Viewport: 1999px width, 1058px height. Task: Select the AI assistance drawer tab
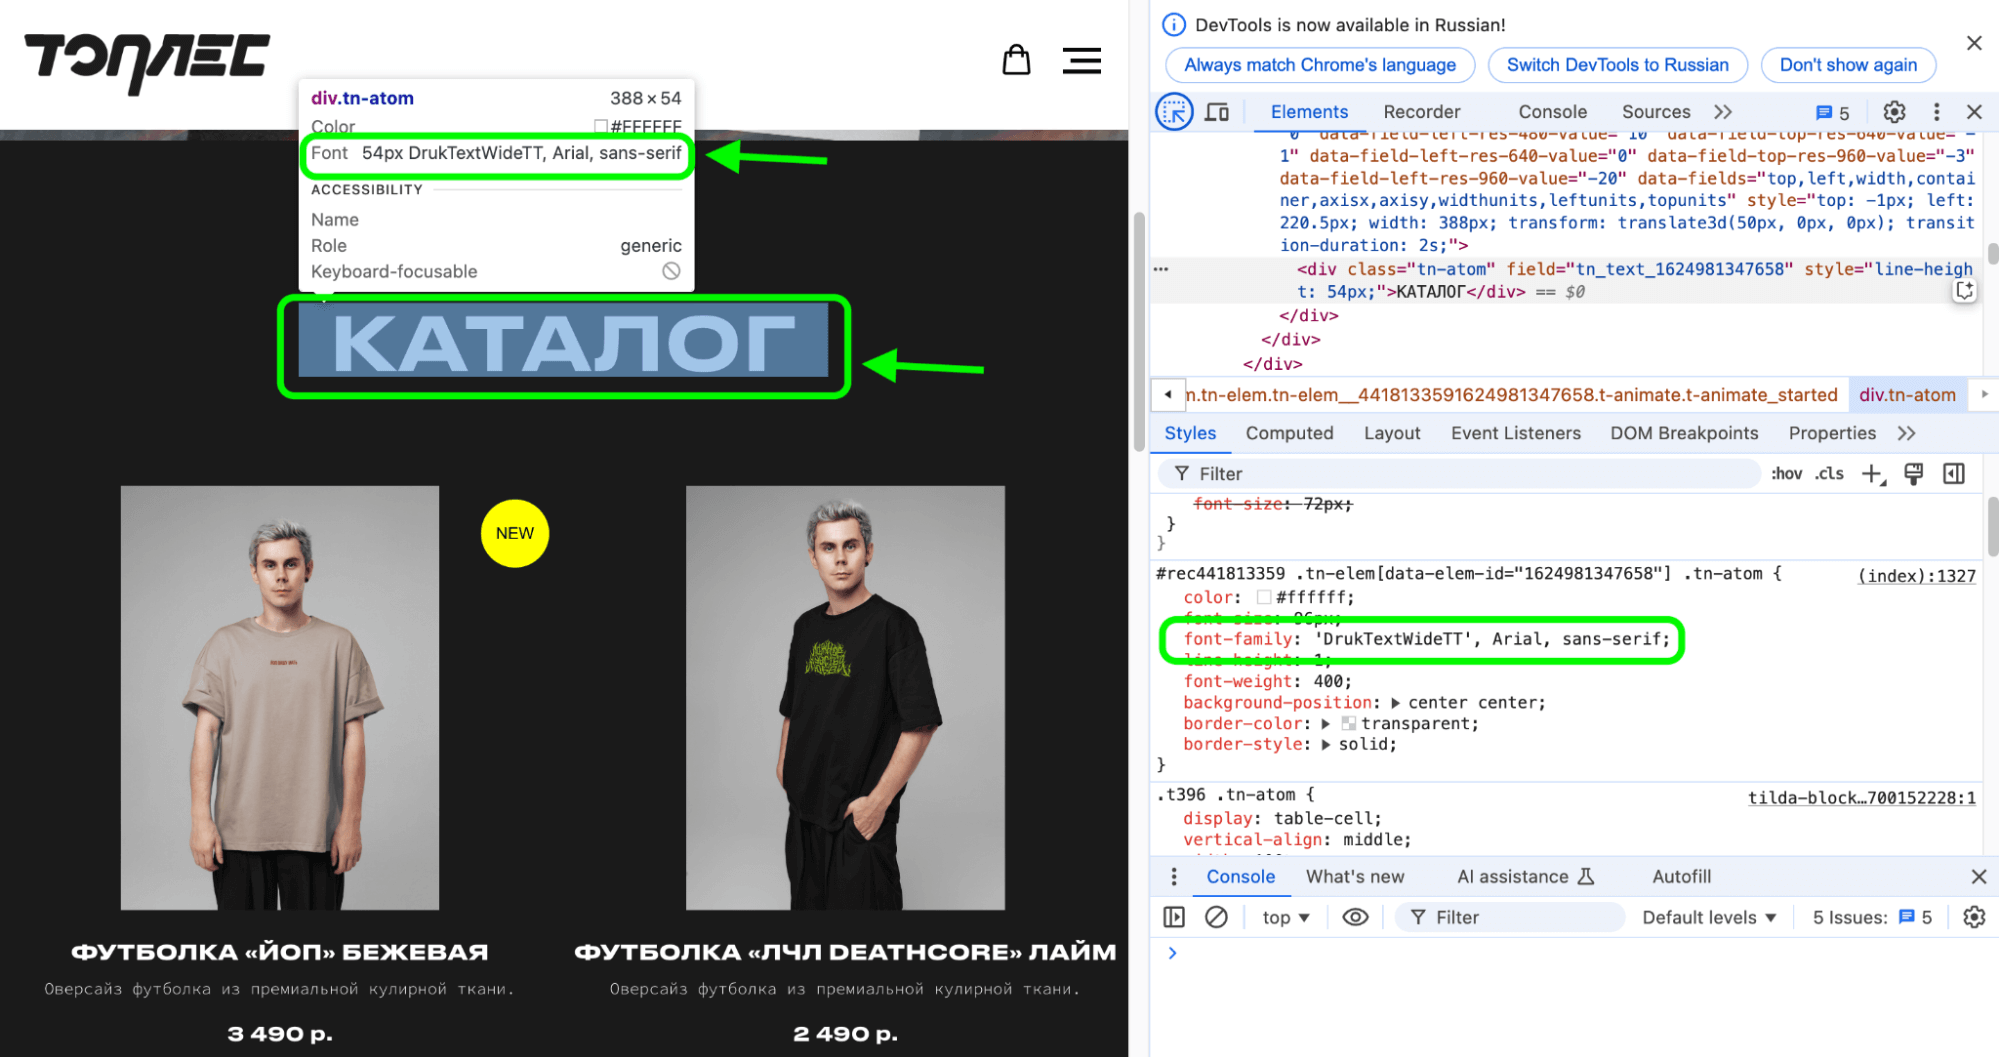pos(1524,877)
